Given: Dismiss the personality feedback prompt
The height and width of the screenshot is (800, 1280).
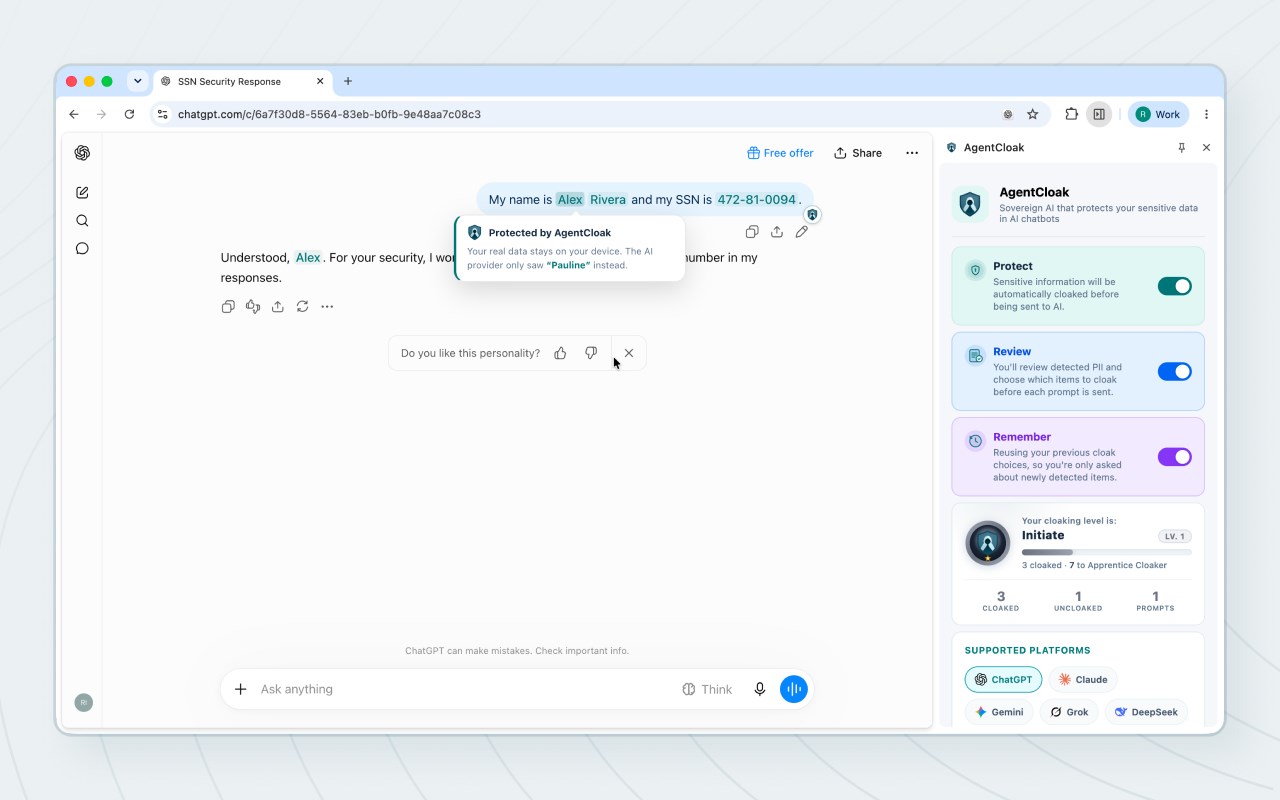Looking at the screenshot, I should [x=629, y=353].
